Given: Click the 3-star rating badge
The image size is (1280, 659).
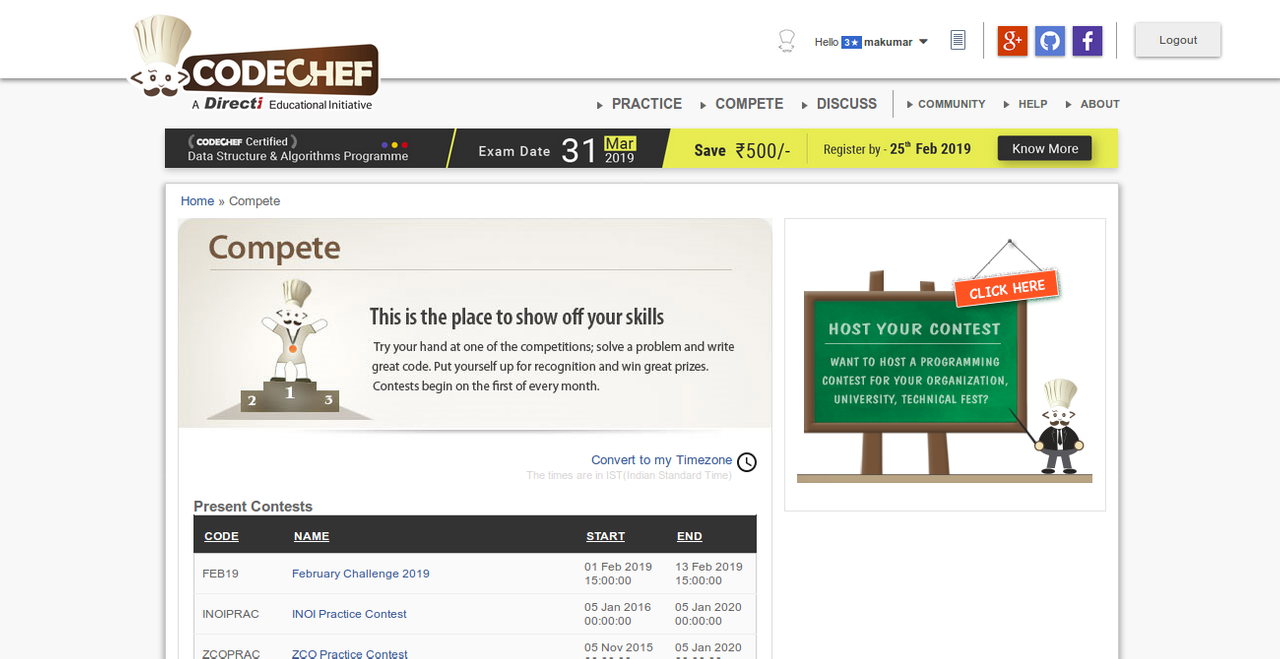Looking at the screenshot, I should click(851, 42).
